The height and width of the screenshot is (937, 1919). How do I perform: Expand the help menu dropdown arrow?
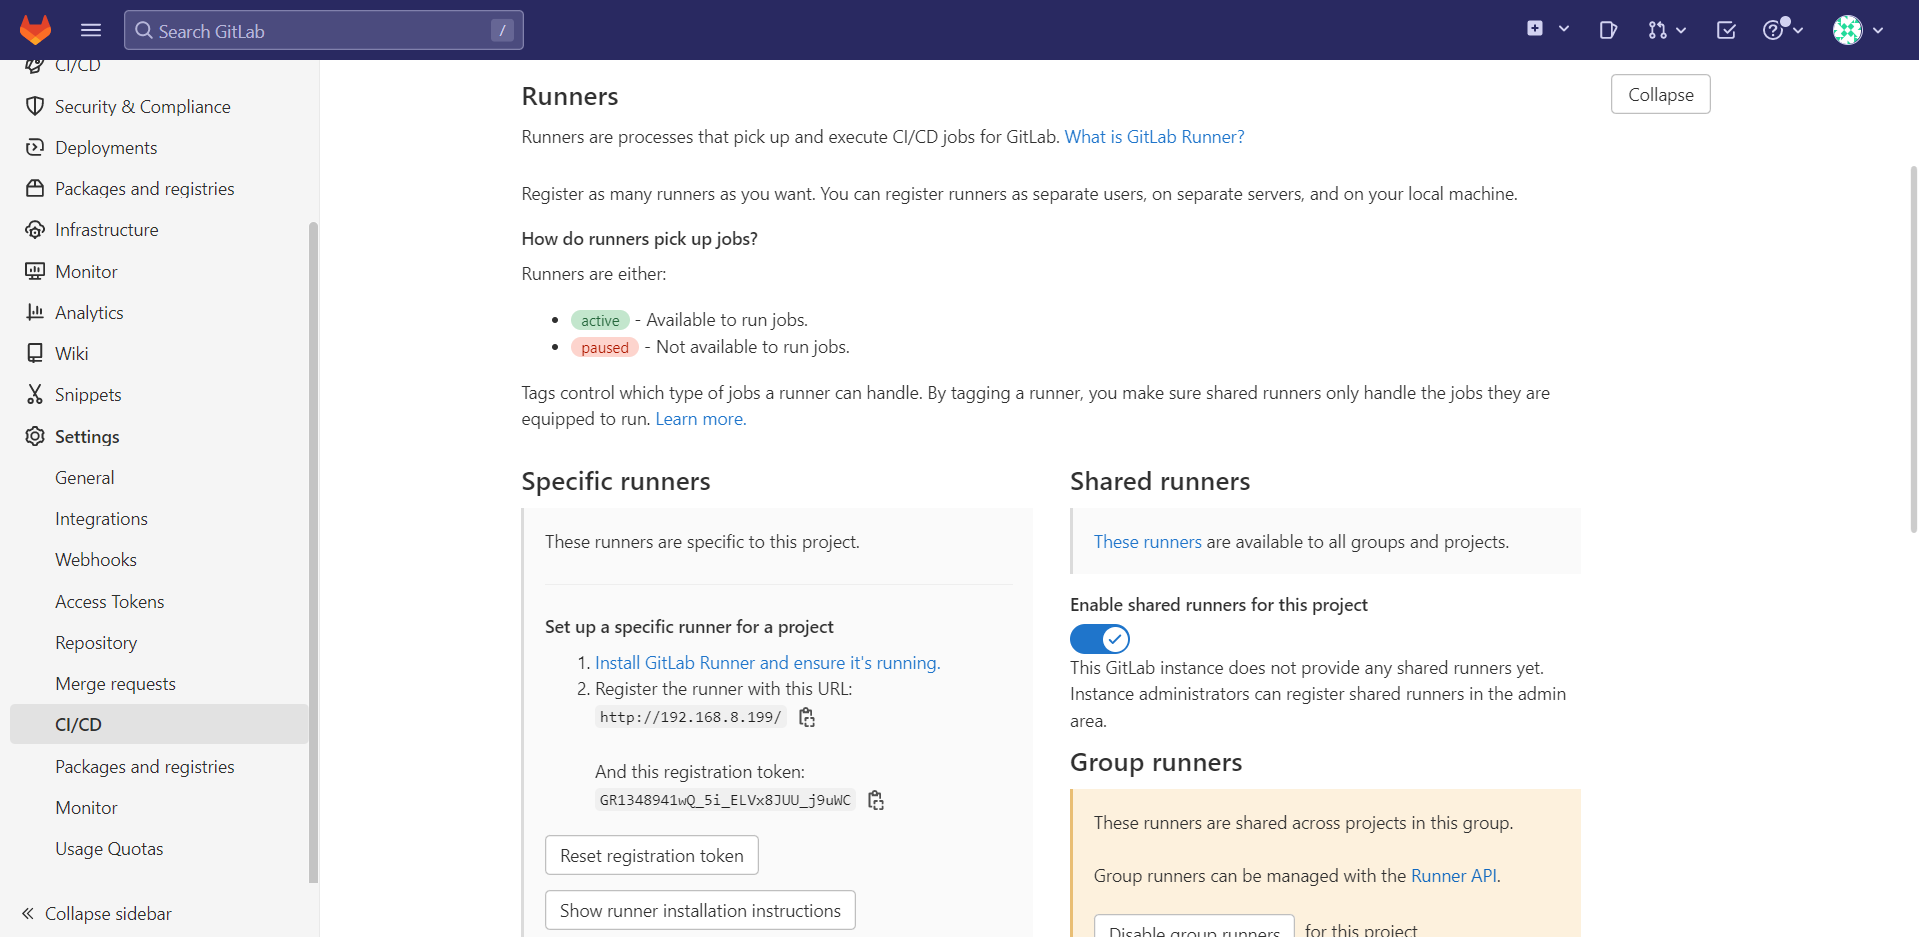1798,30
